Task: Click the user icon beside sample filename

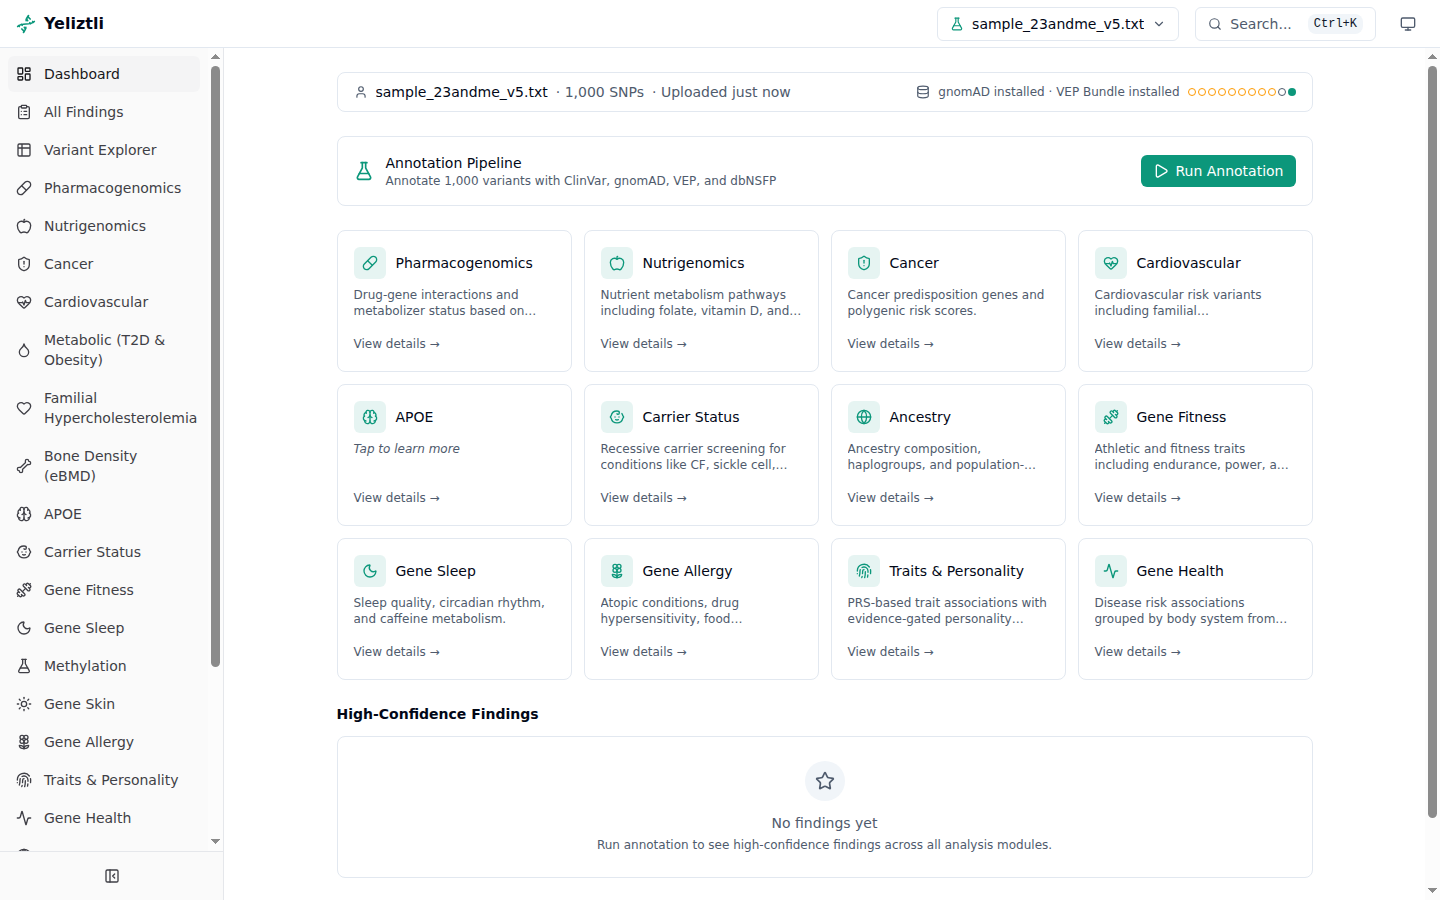Action: [x=361, y=92]
